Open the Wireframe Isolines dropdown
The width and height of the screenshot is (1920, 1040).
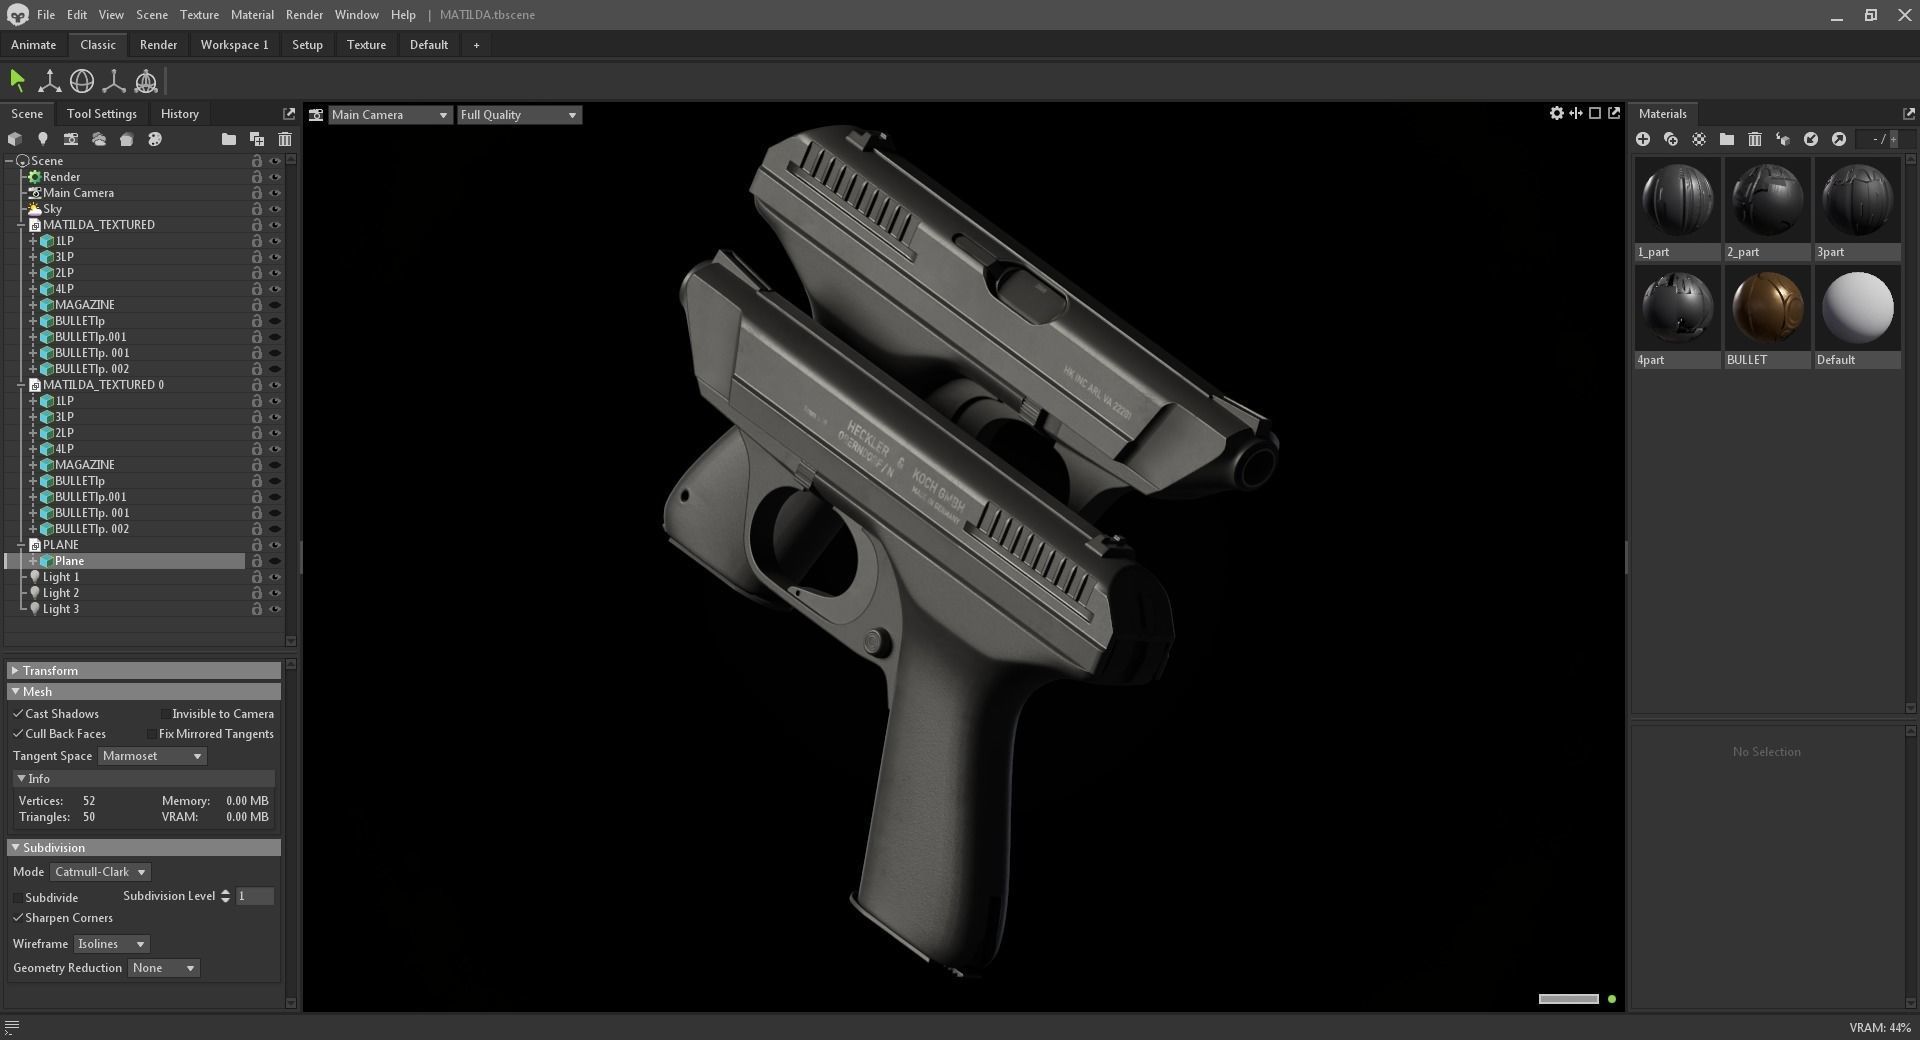(x=112, y=944)
